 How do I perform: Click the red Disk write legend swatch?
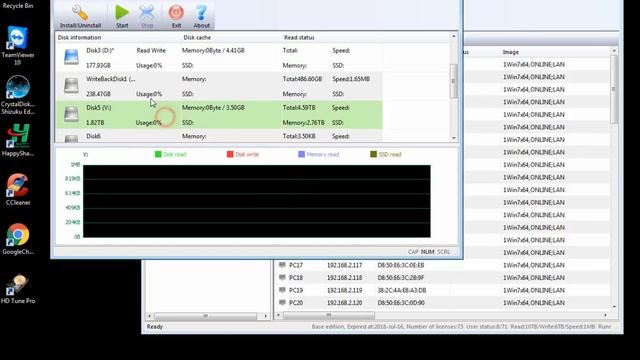pyautogui.click(x=230, y=154)
